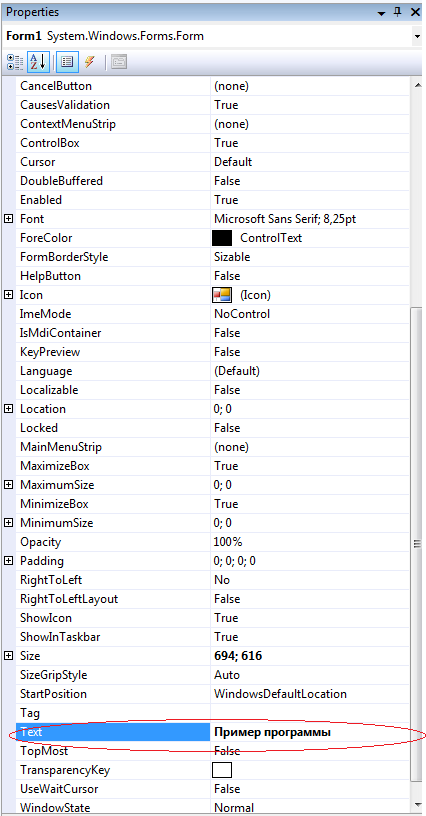Select the CausesValidation property
This screenshot has width=426, height=816.
coord(65,105)
